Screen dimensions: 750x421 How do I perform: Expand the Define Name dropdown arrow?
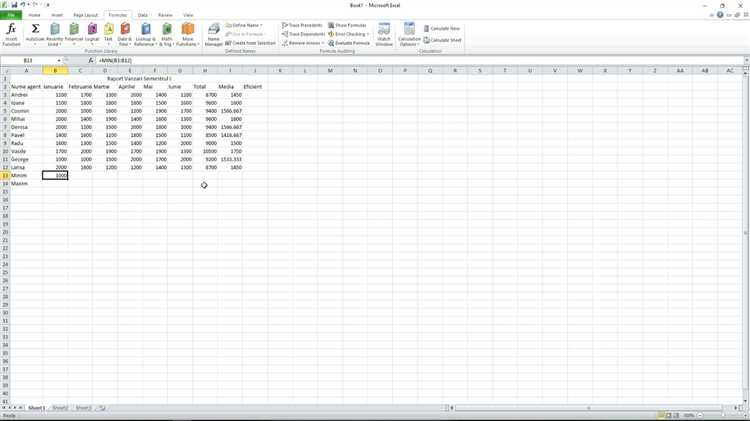tap(262, 25)
